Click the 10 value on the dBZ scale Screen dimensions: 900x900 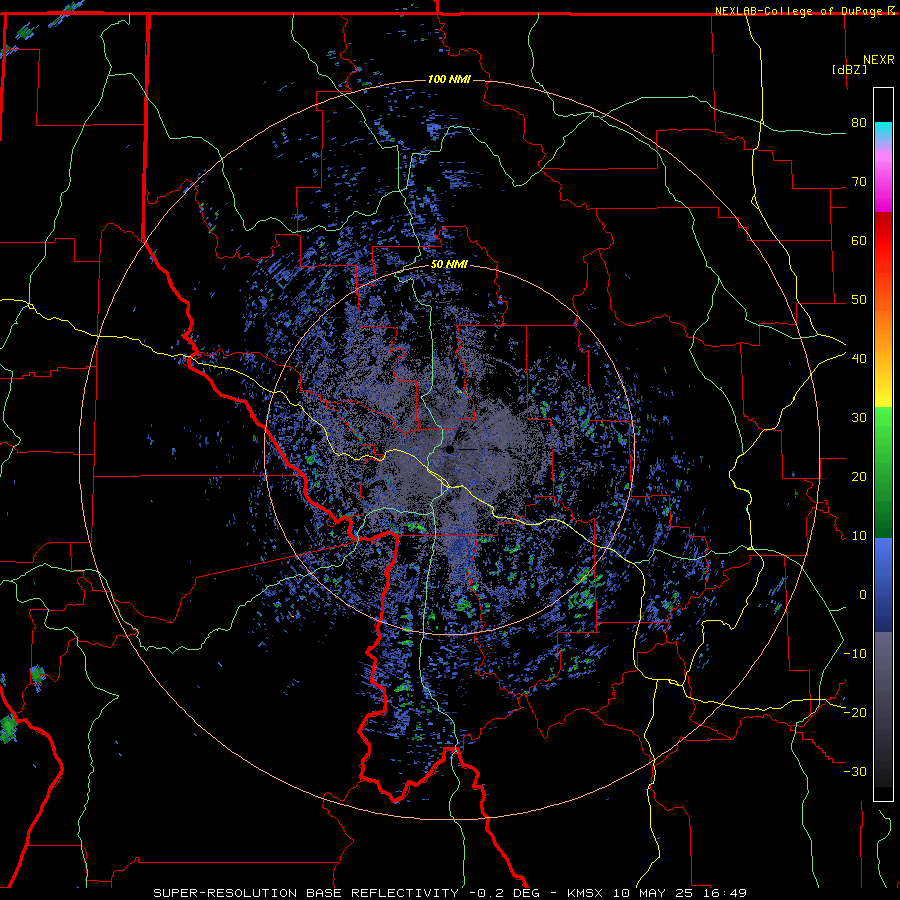[859, 536]
